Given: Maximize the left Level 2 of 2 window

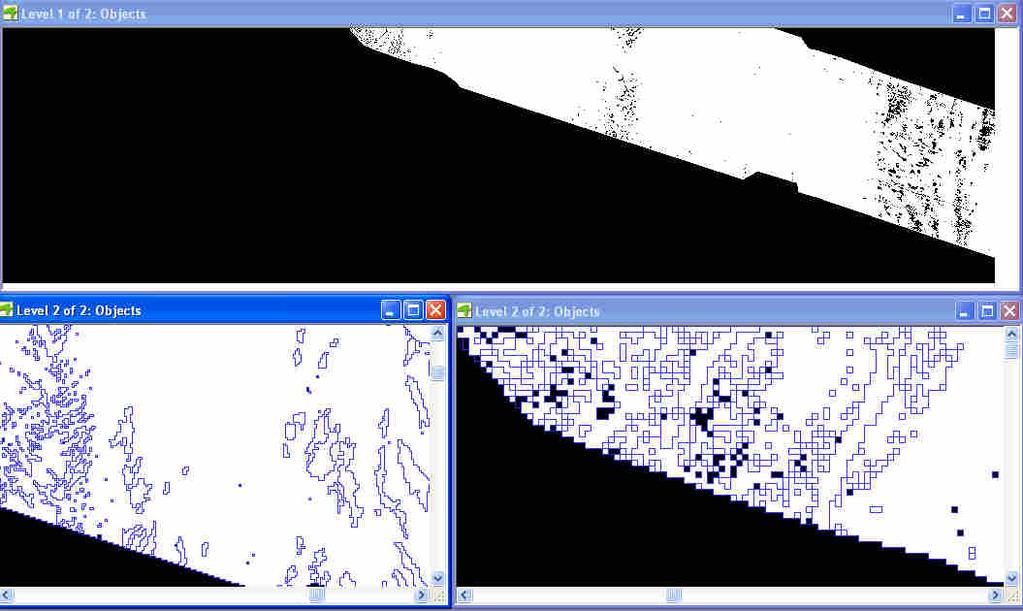Looking at the screenshot, I should [x=413, y=310].
